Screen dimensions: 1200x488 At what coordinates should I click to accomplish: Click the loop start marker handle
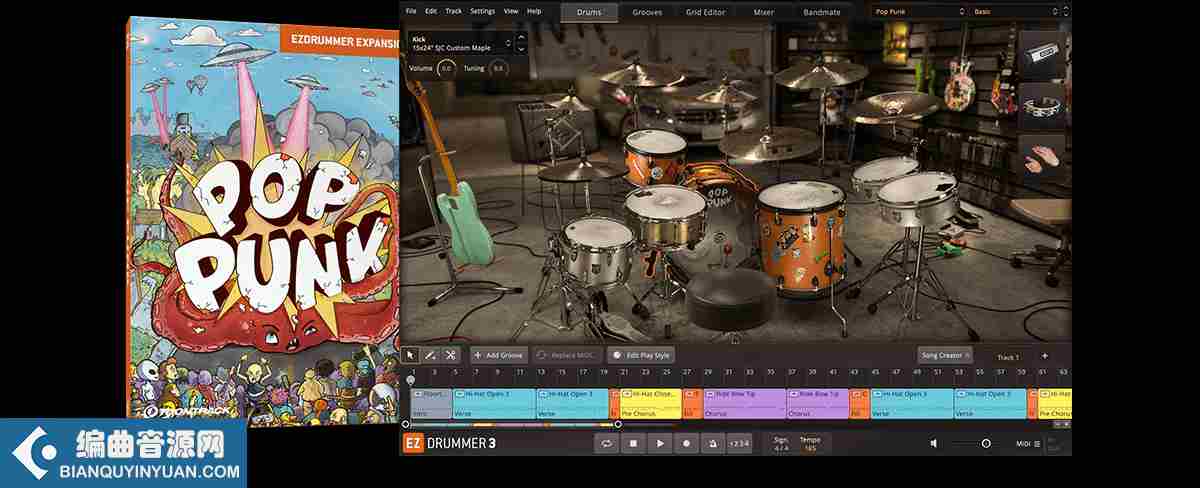[406, 424]
